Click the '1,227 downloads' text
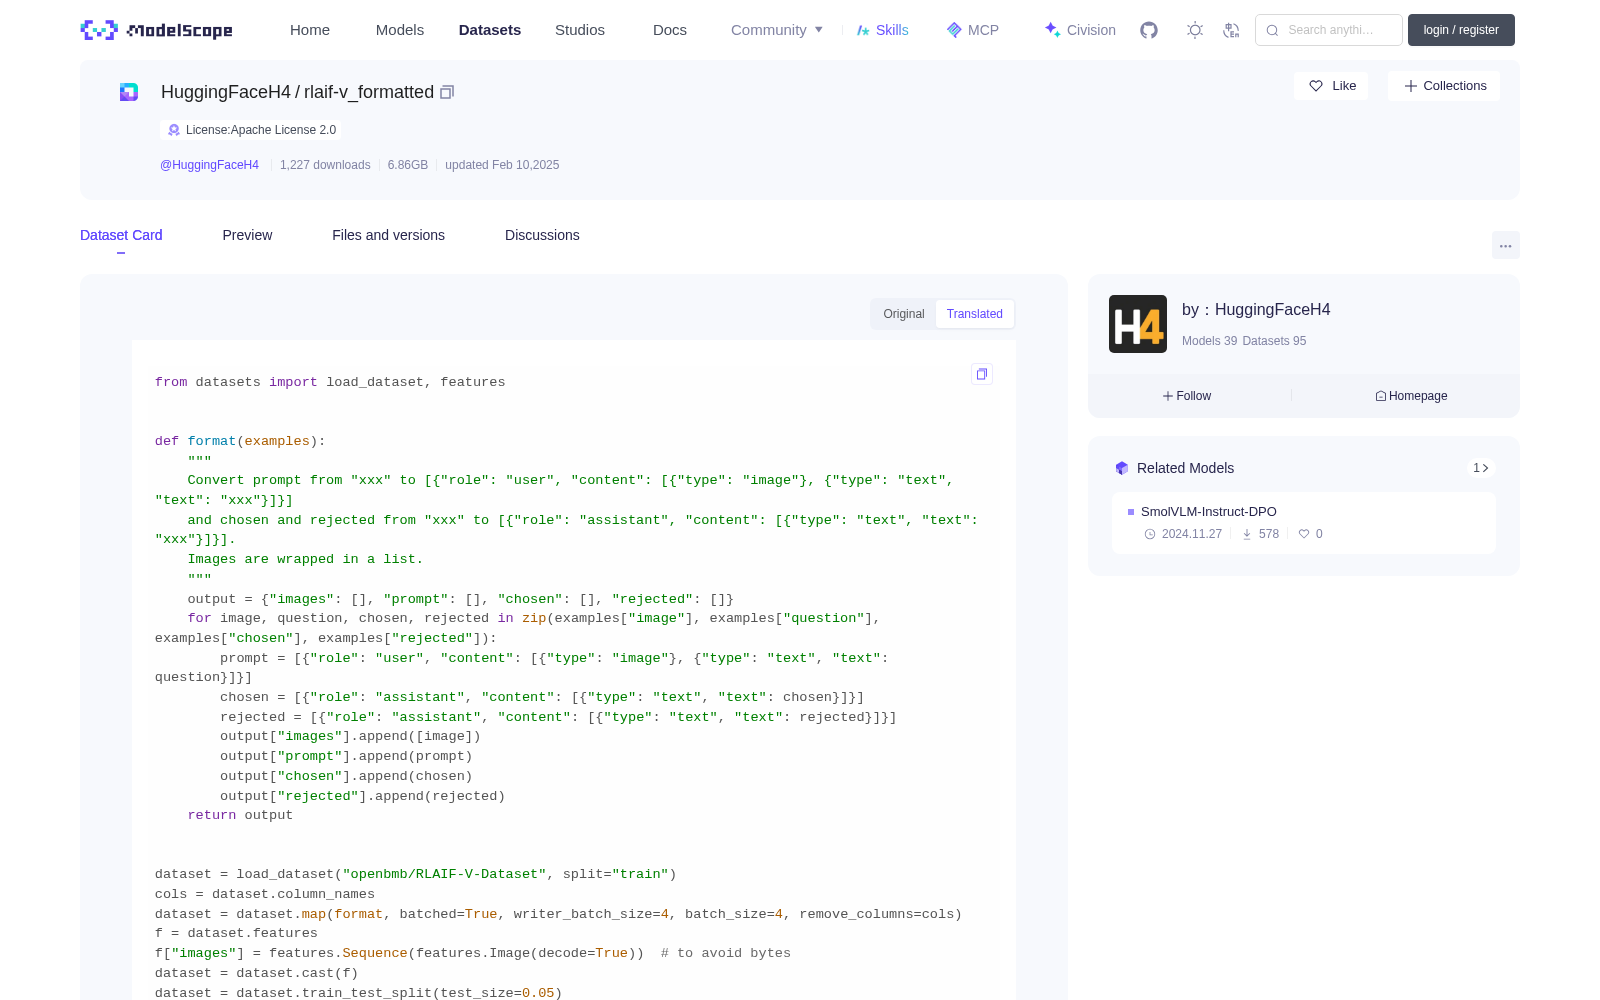This screenshot has height=1000, width=1600. point(325,165)
